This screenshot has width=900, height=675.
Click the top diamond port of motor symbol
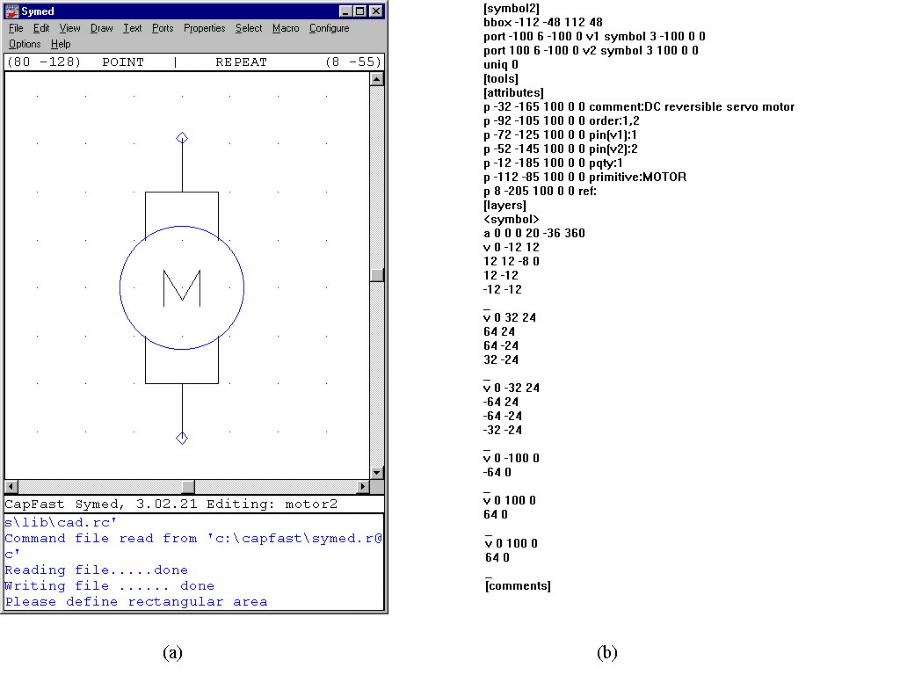point(182,138)
